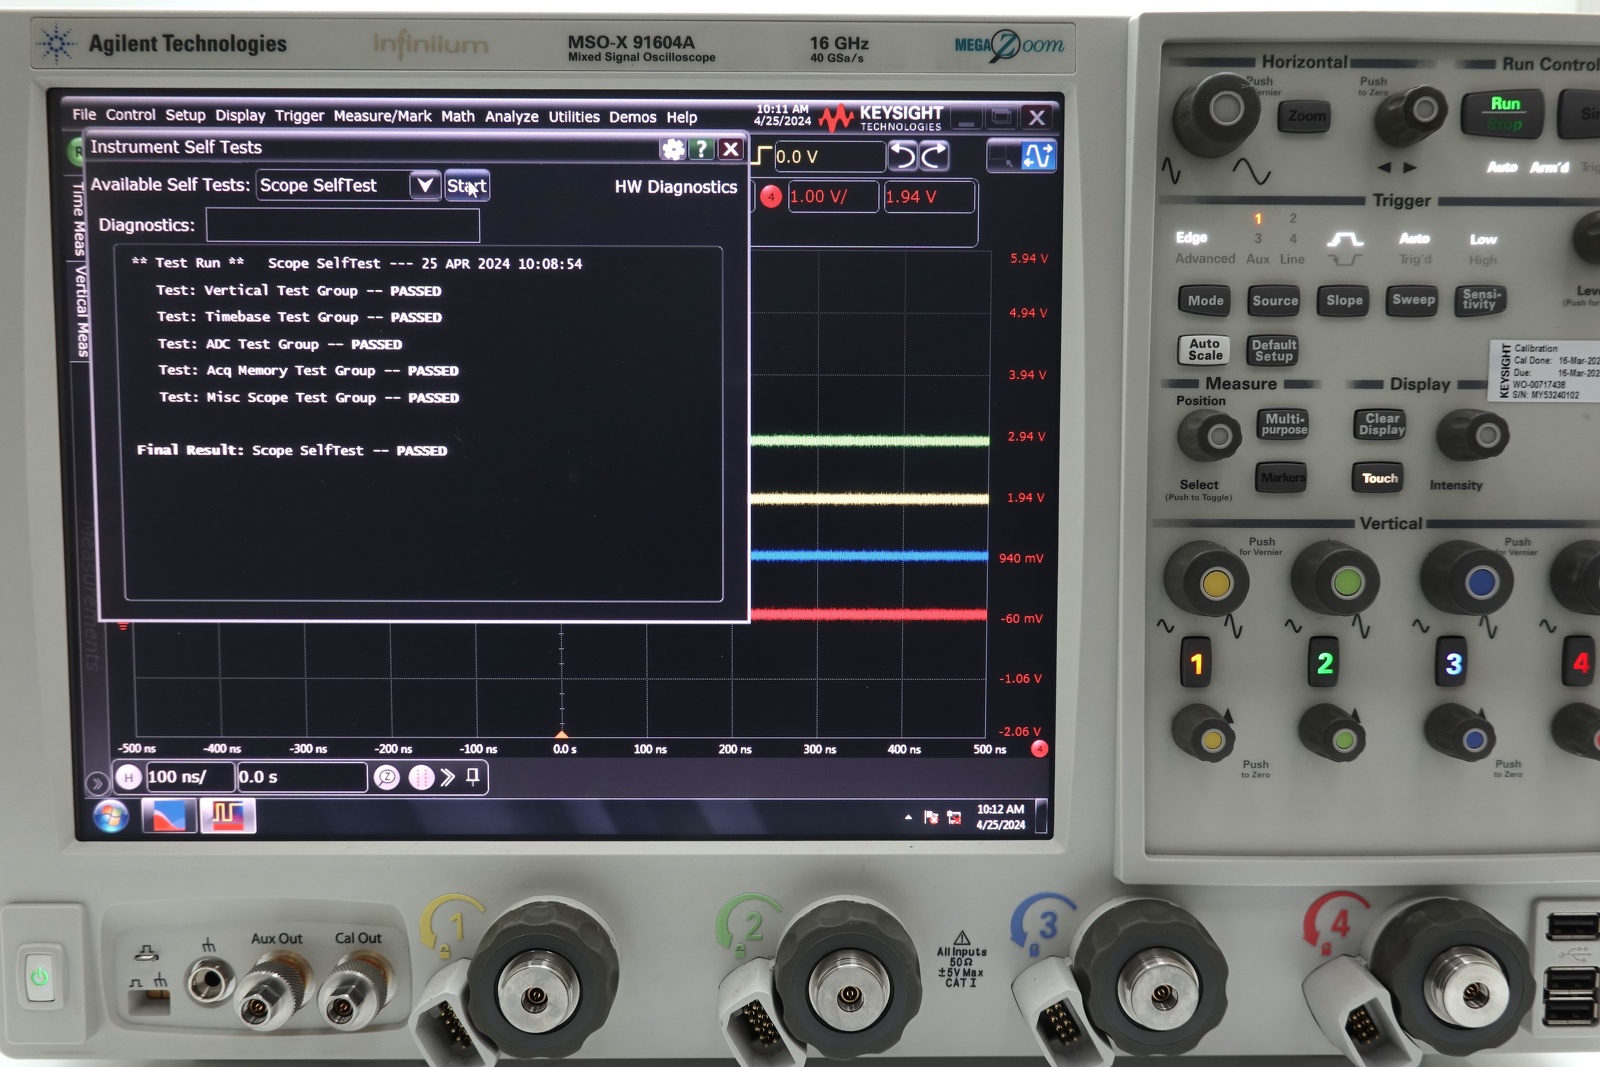Show hidden system tray icons

coord(908,817)
